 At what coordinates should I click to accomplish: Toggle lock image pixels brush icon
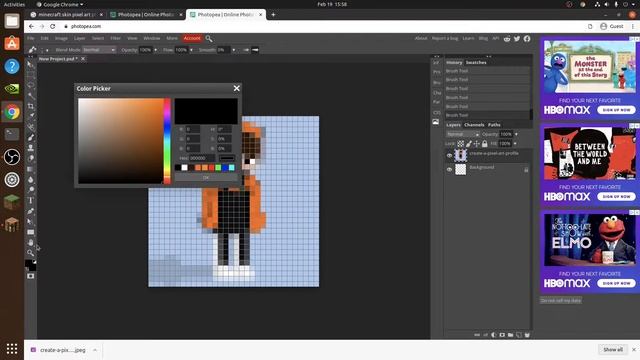click(x=469, y=144)
